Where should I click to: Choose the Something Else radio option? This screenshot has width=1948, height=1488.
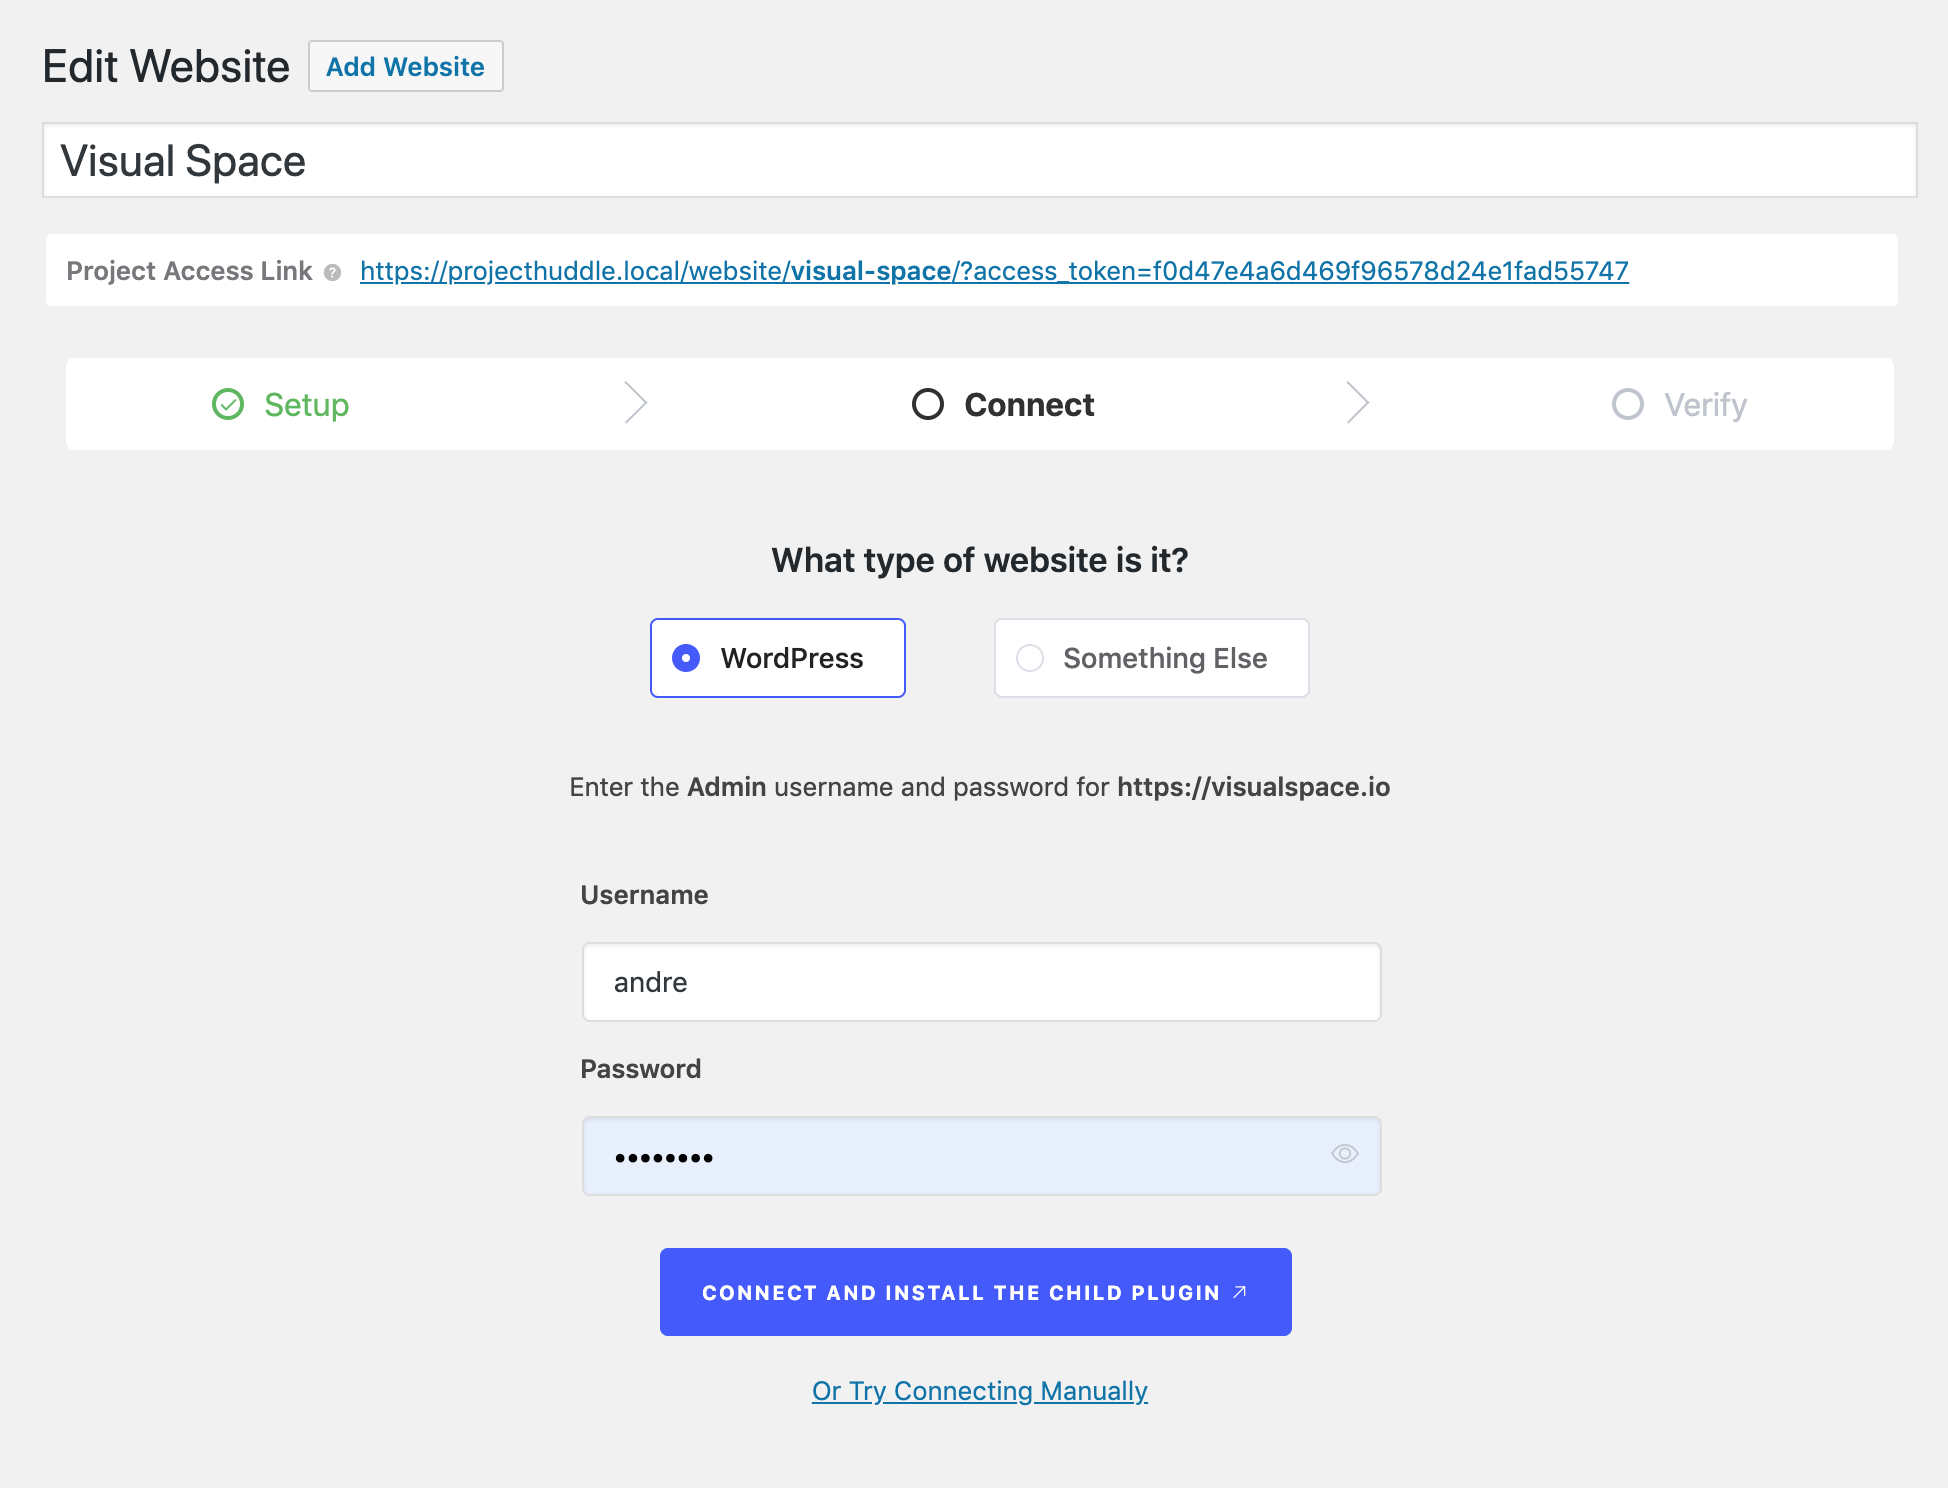point(1030,658)
